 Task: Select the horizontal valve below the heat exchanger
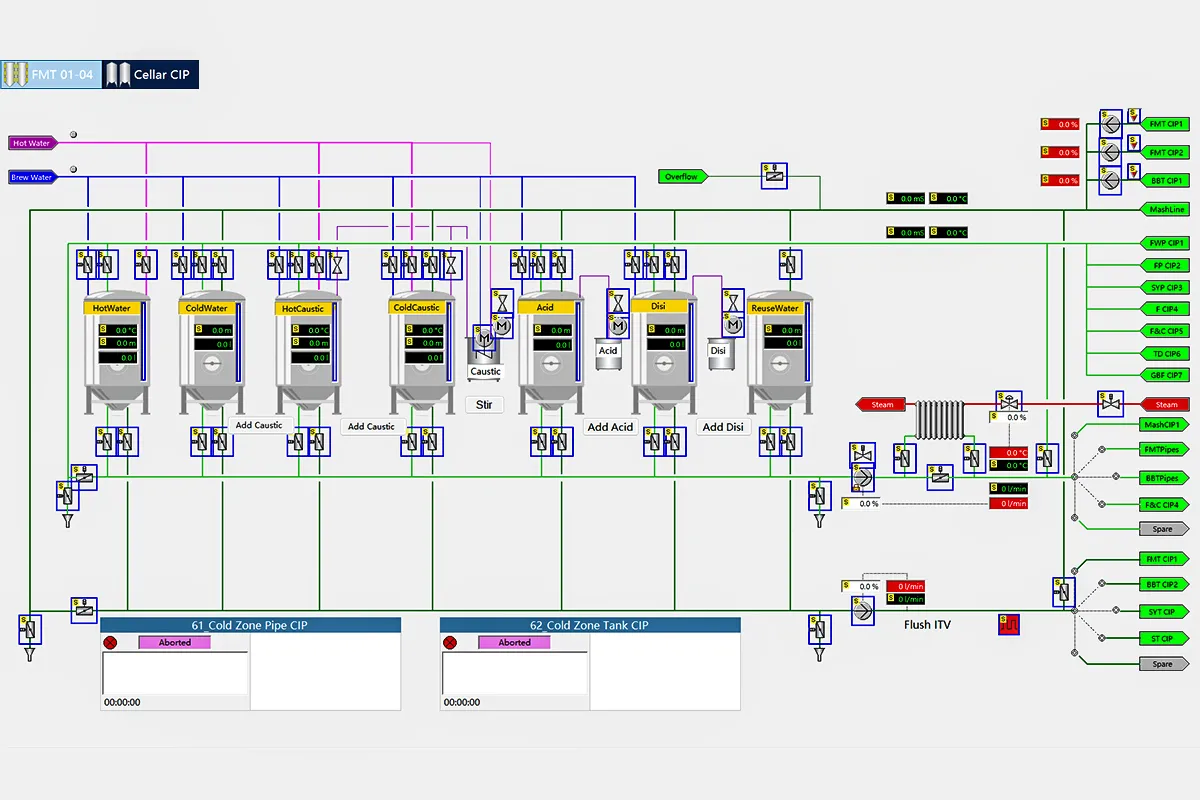tap(939, 477)
